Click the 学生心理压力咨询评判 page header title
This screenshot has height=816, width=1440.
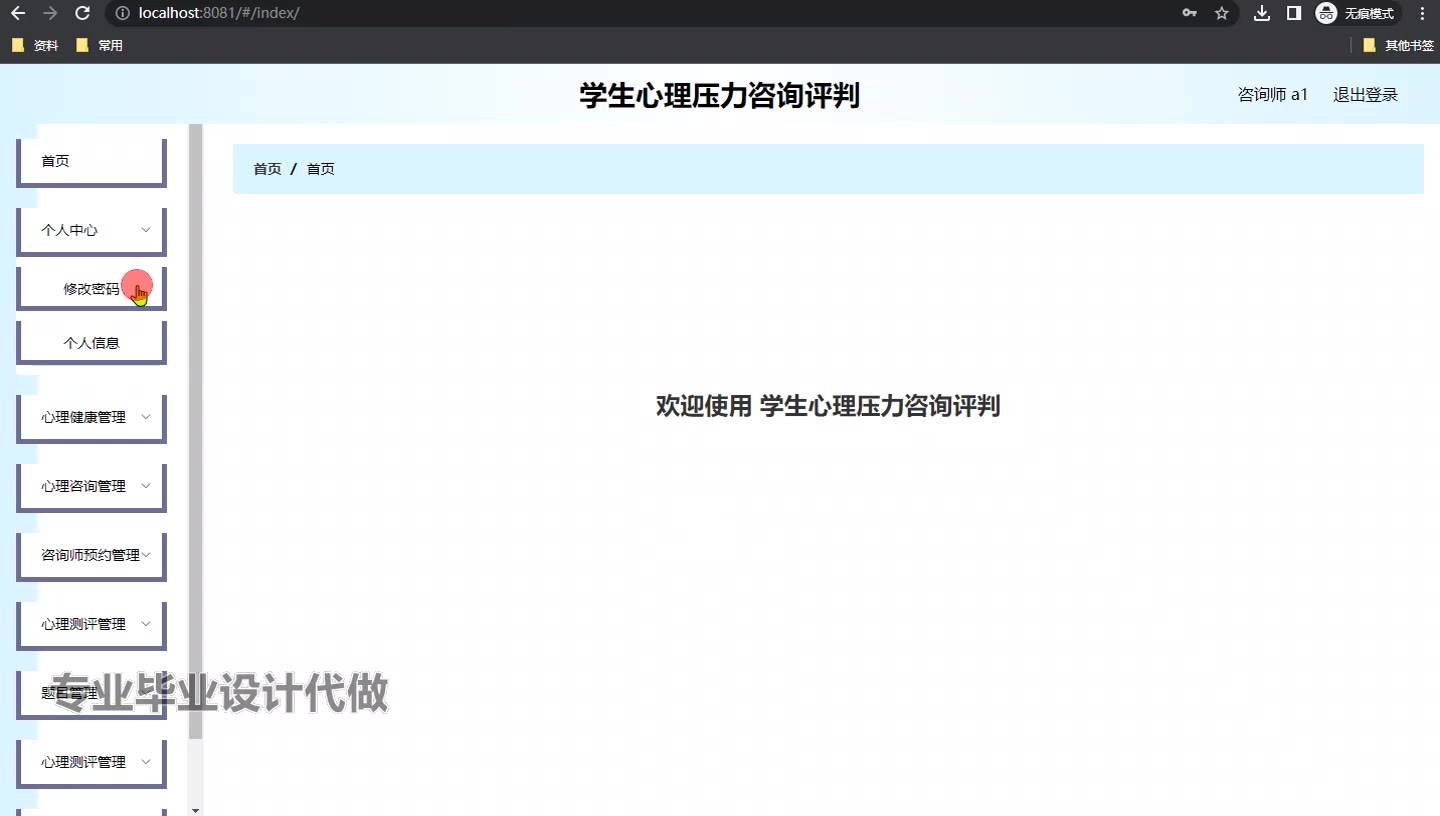[720, 96]
